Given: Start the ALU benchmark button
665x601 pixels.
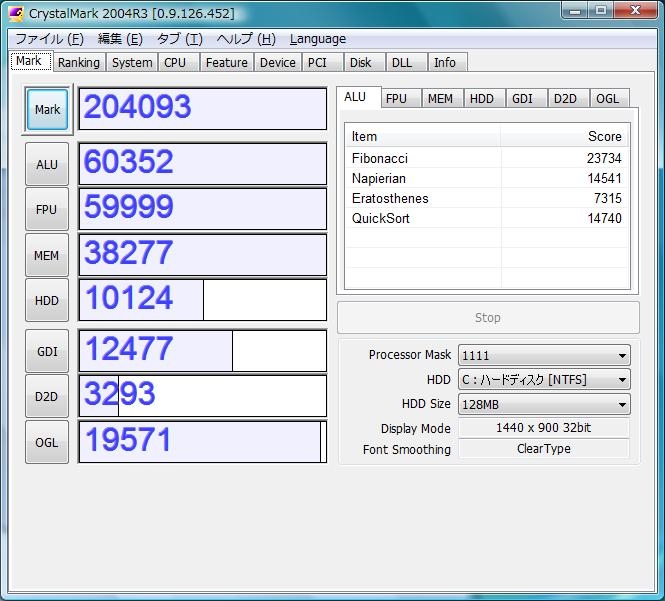Looking at the screenshot, I should coord(47,164).
